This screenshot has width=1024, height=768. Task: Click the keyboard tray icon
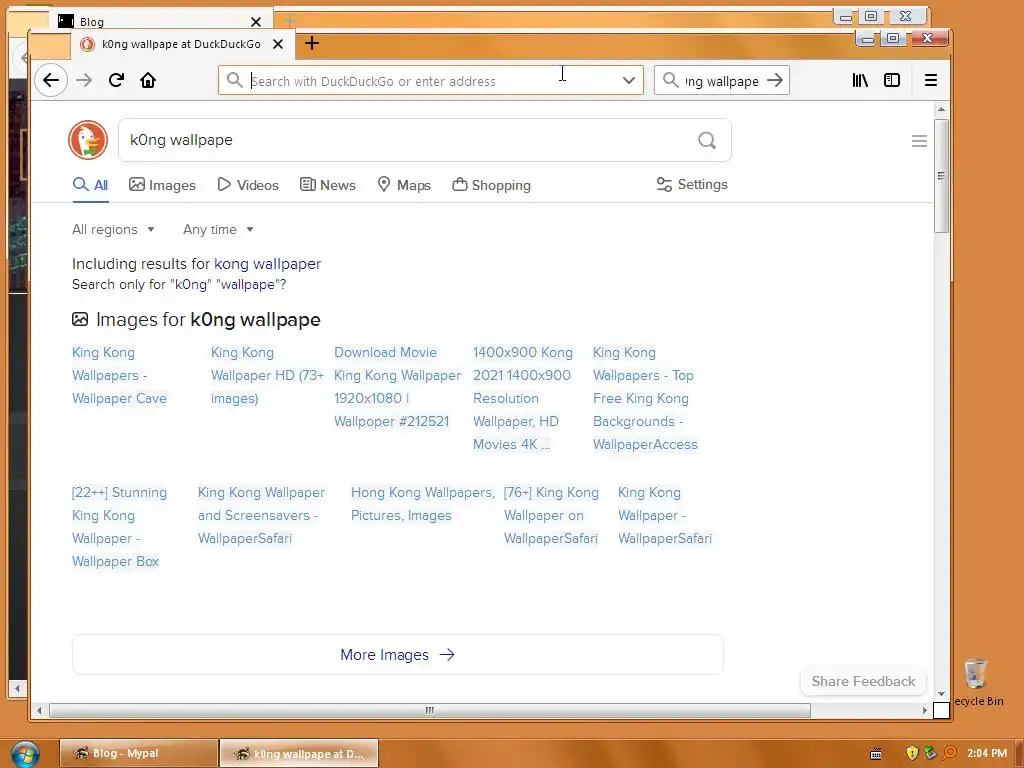tap(876, 754)
